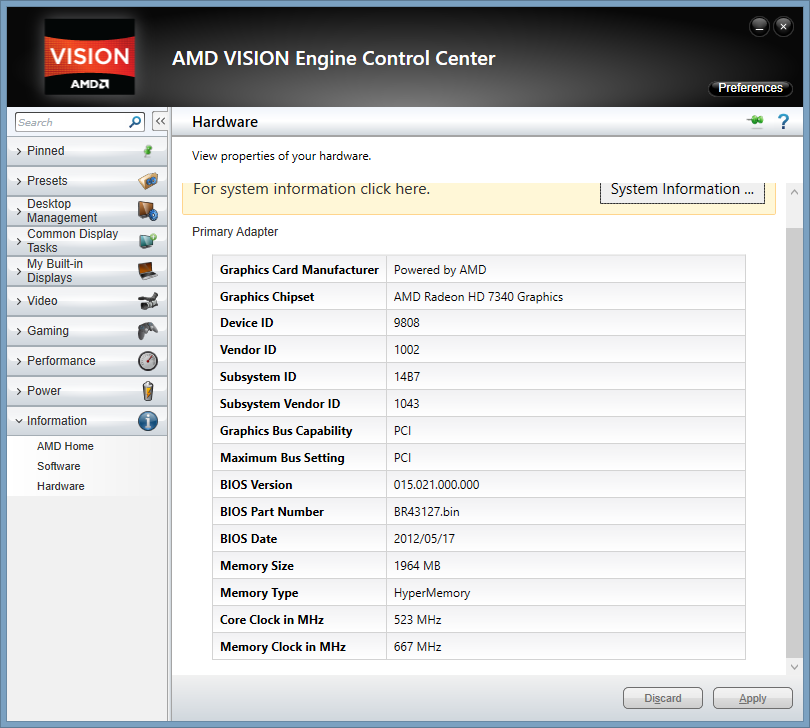810x728 pixels.
Task: Expand the Power section
Action: pyautogui.click(x=87, y=391)
